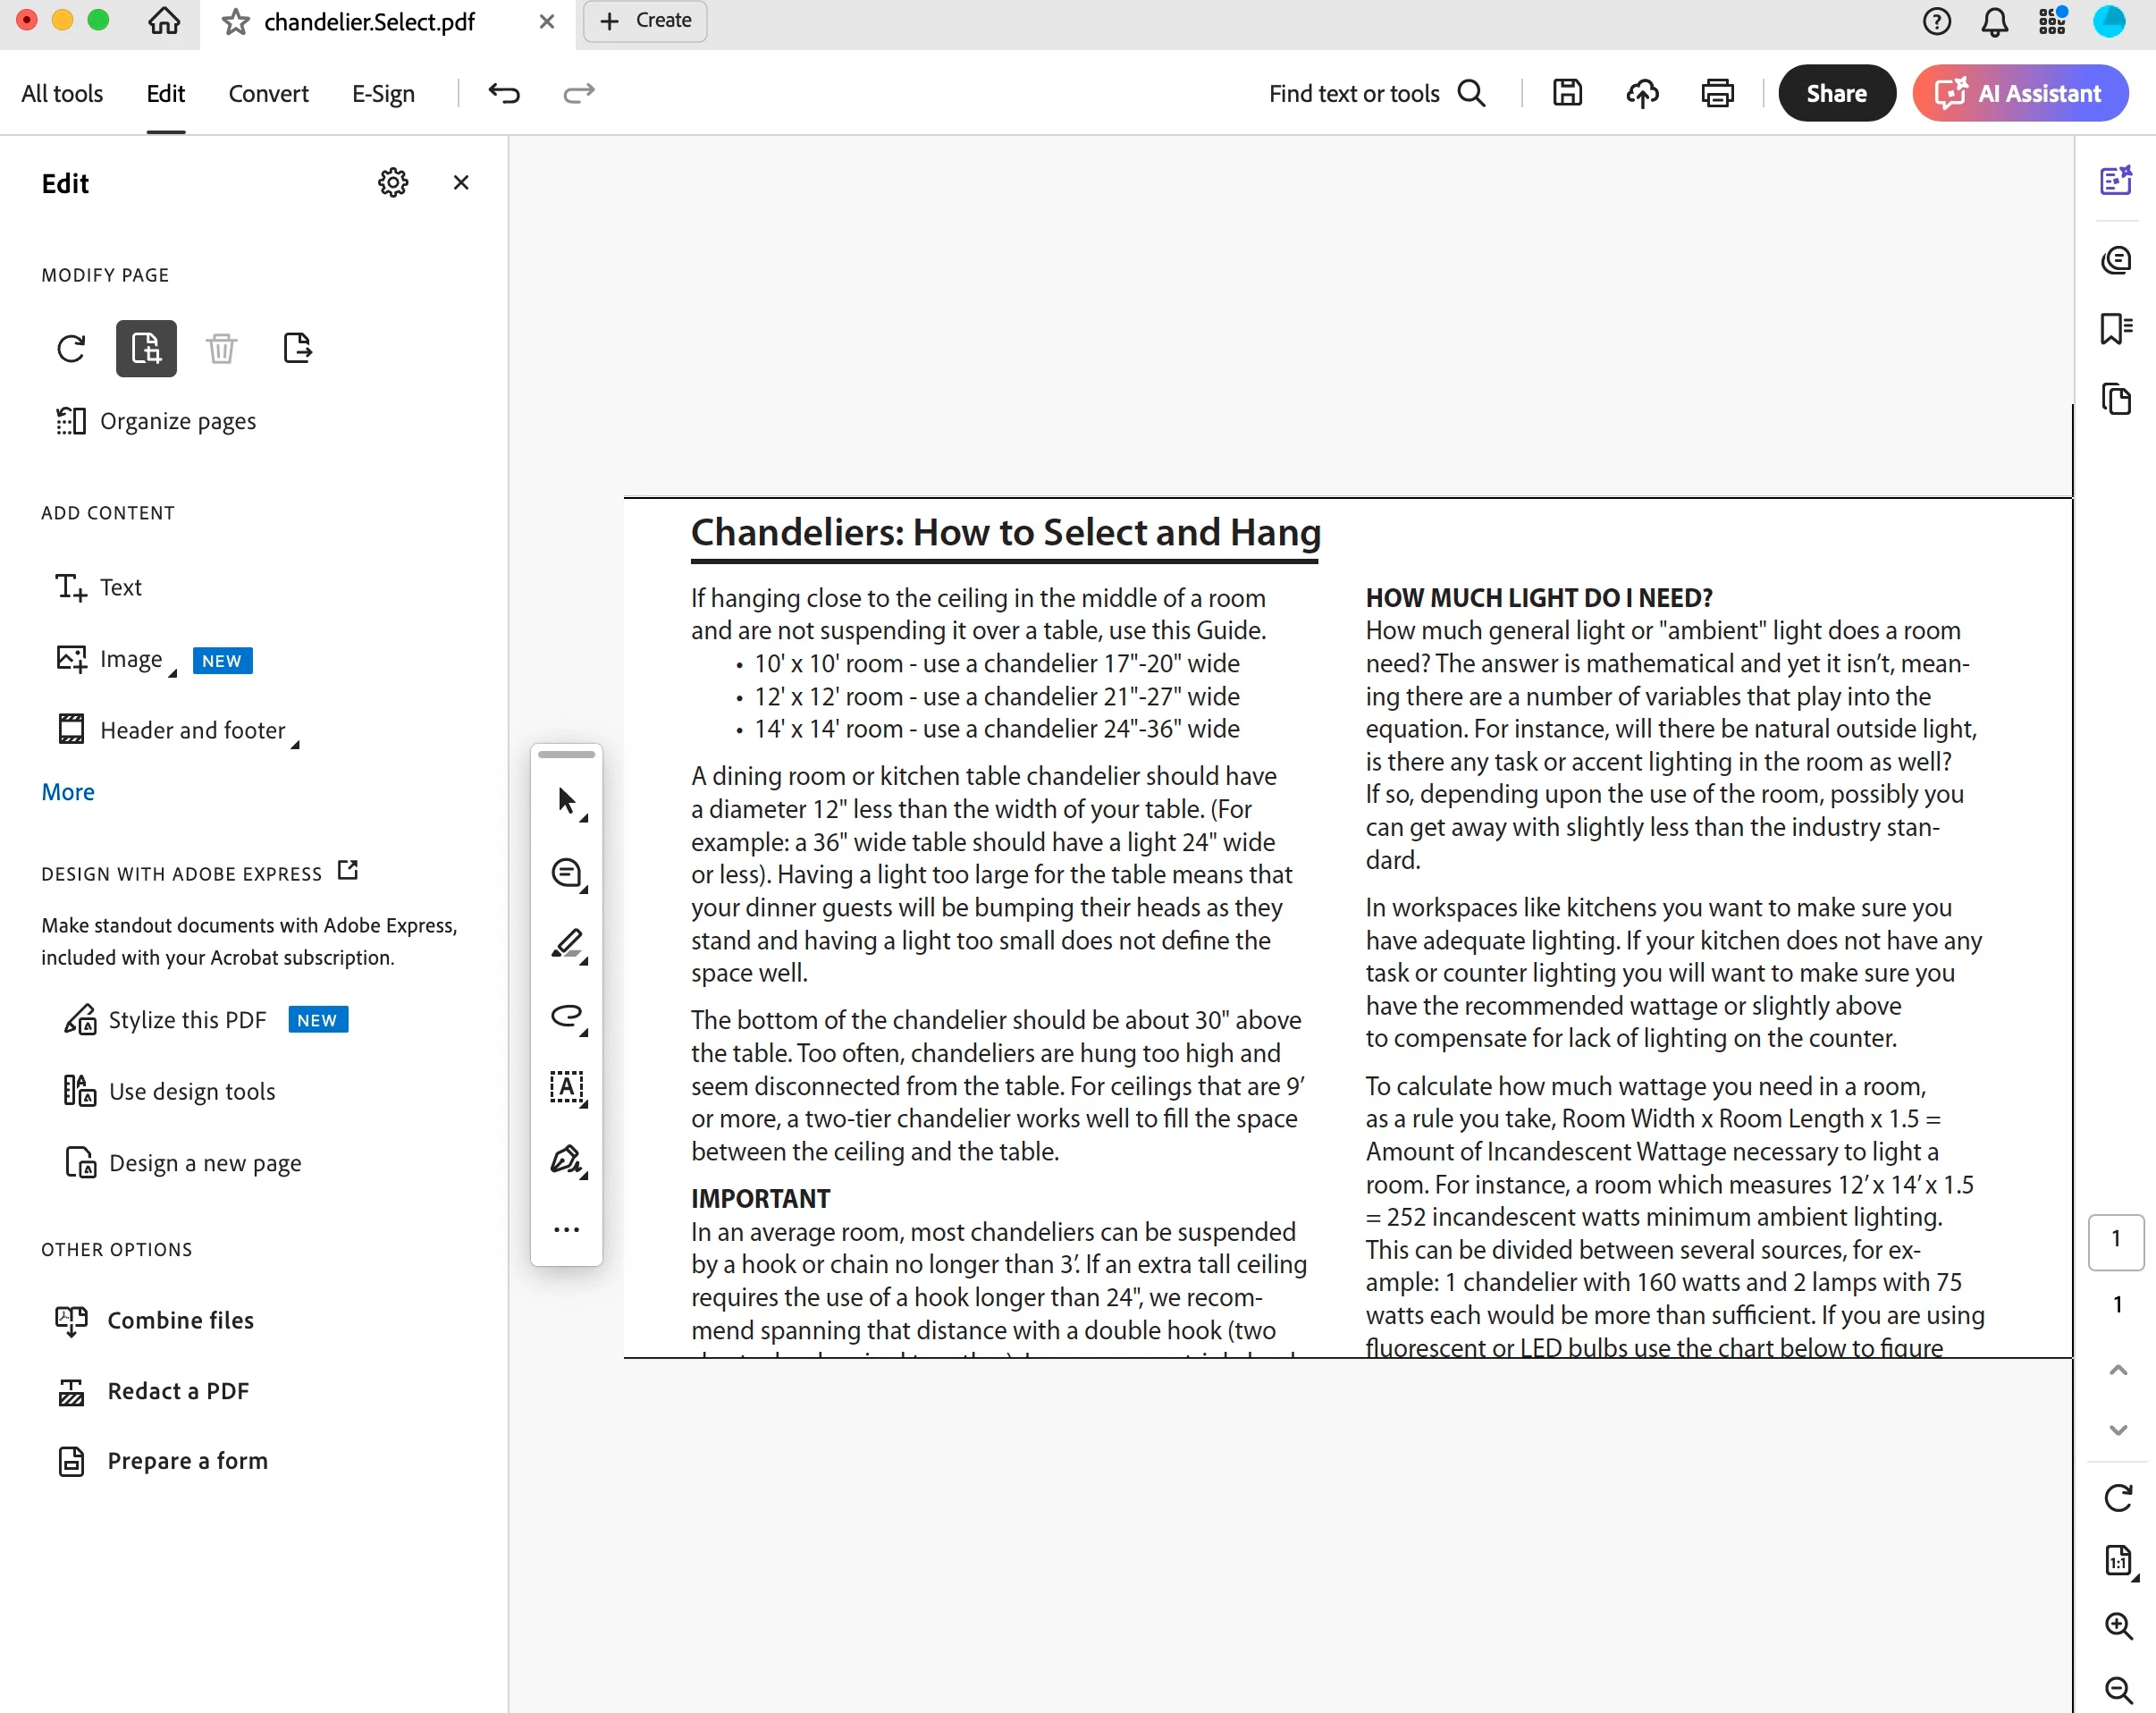
Task: Click the extract page icon
Action: pyautogui.click(x=297, y=348)
